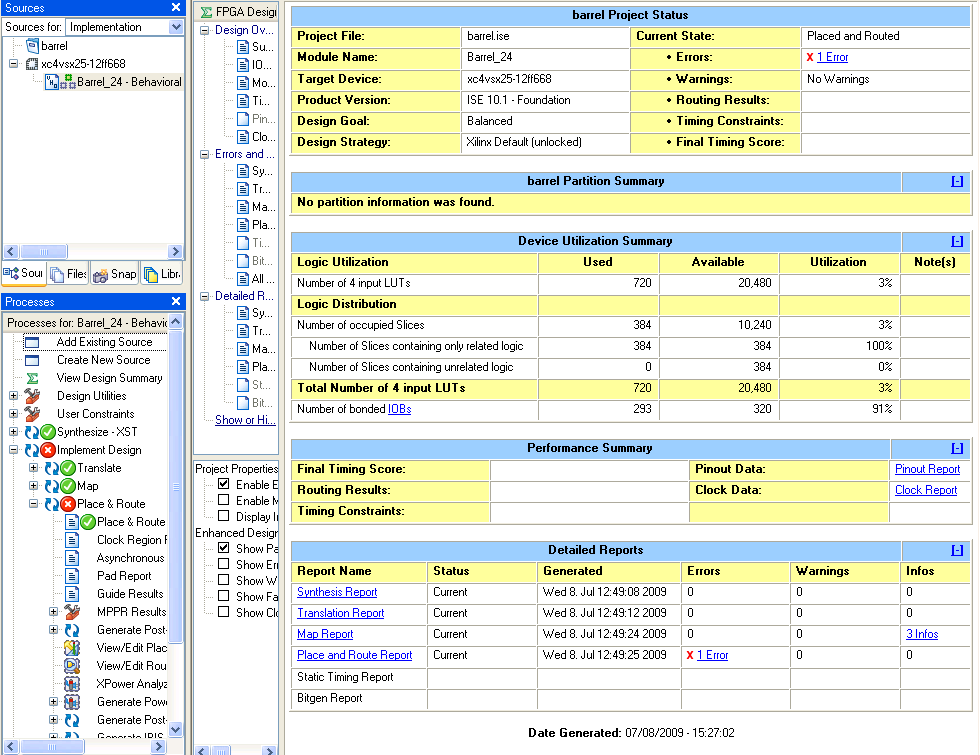Click the Guide Results document icon

pos(72,594)
